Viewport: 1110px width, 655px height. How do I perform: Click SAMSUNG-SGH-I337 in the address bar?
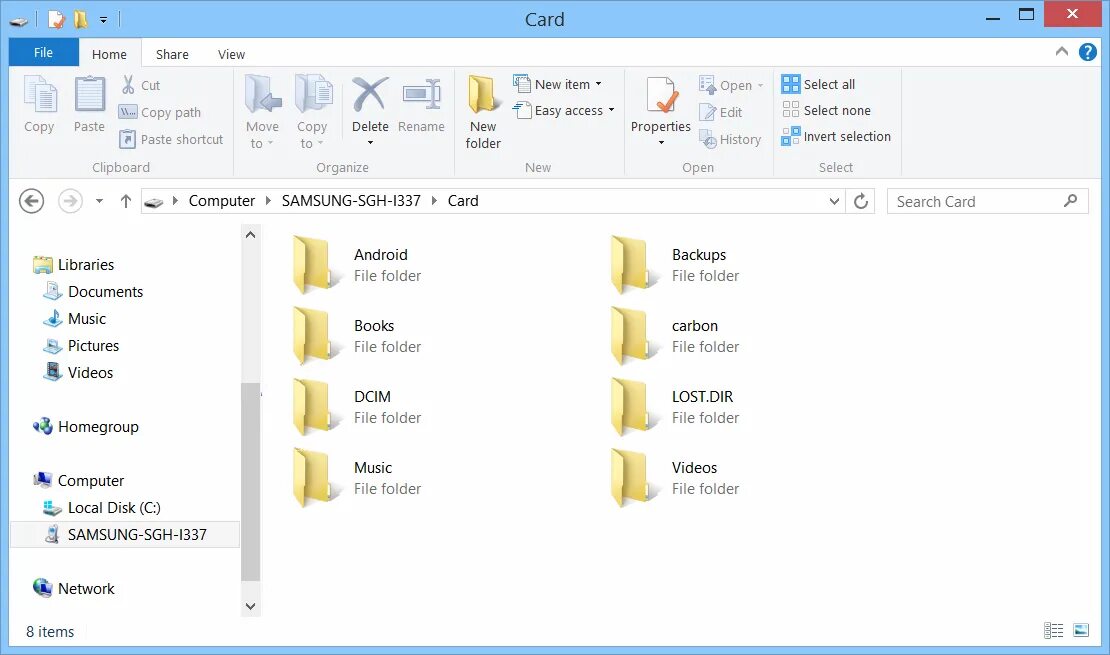pyautogui.click(x=351, y=201)
